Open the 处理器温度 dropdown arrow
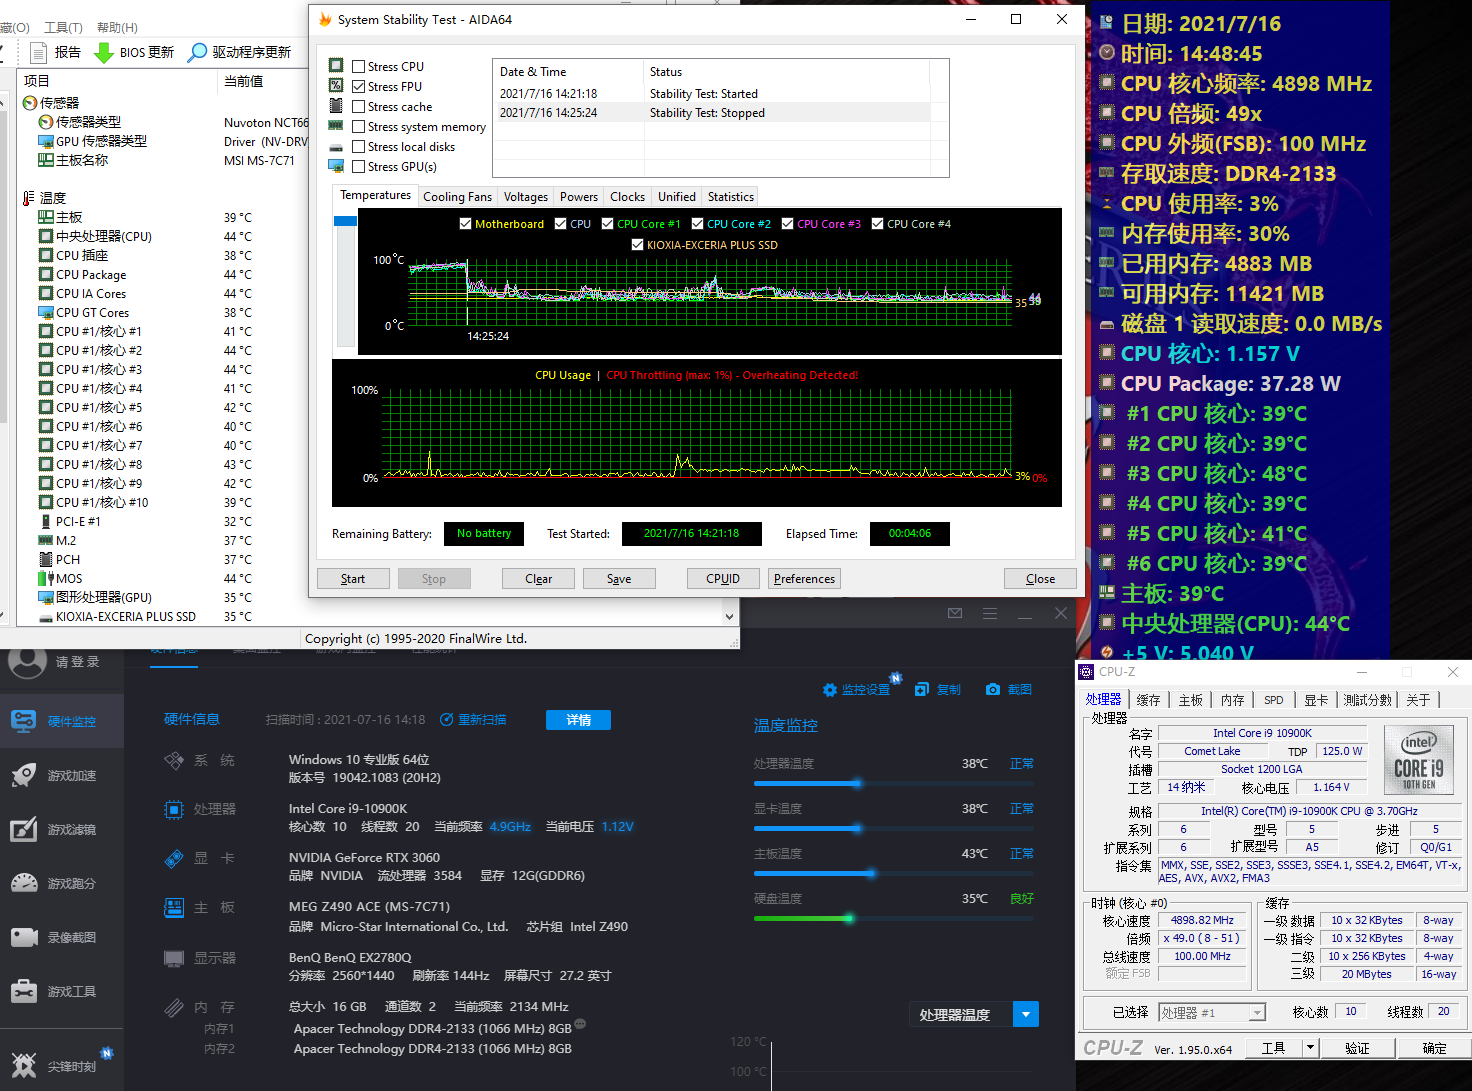The height and width of the screenshot is (1091, 1472). (x=1025, y=1014)
